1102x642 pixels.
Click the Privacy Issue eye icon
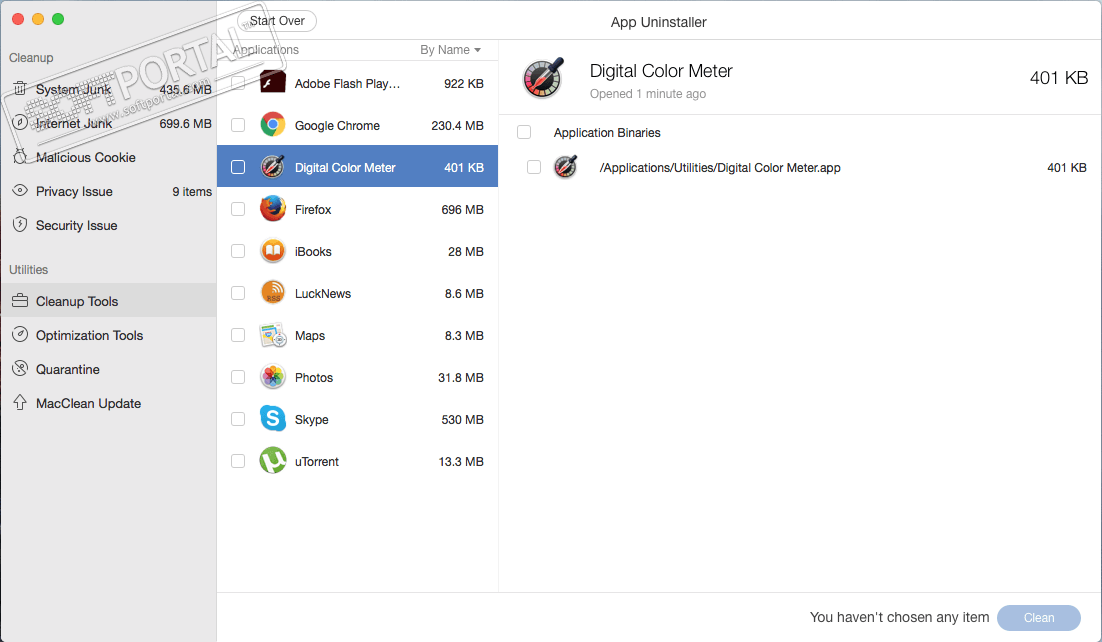point(20,191)
